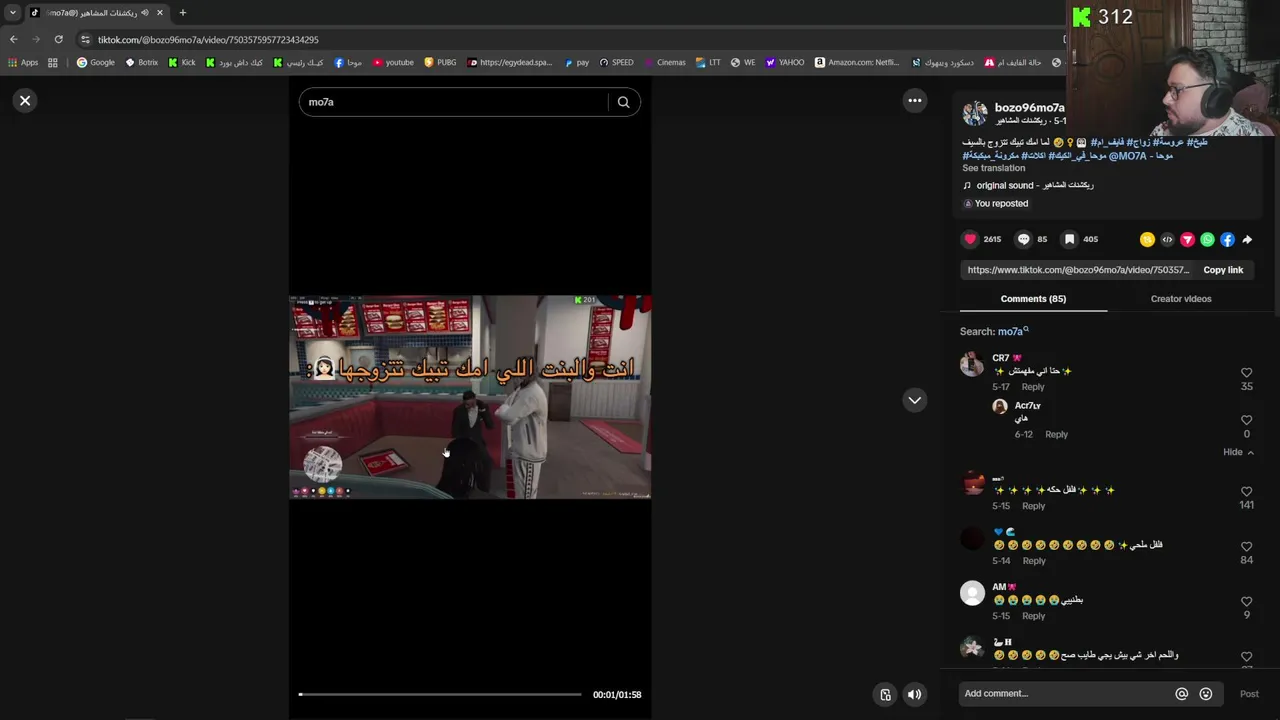Like the CR7 comment

1246,373
